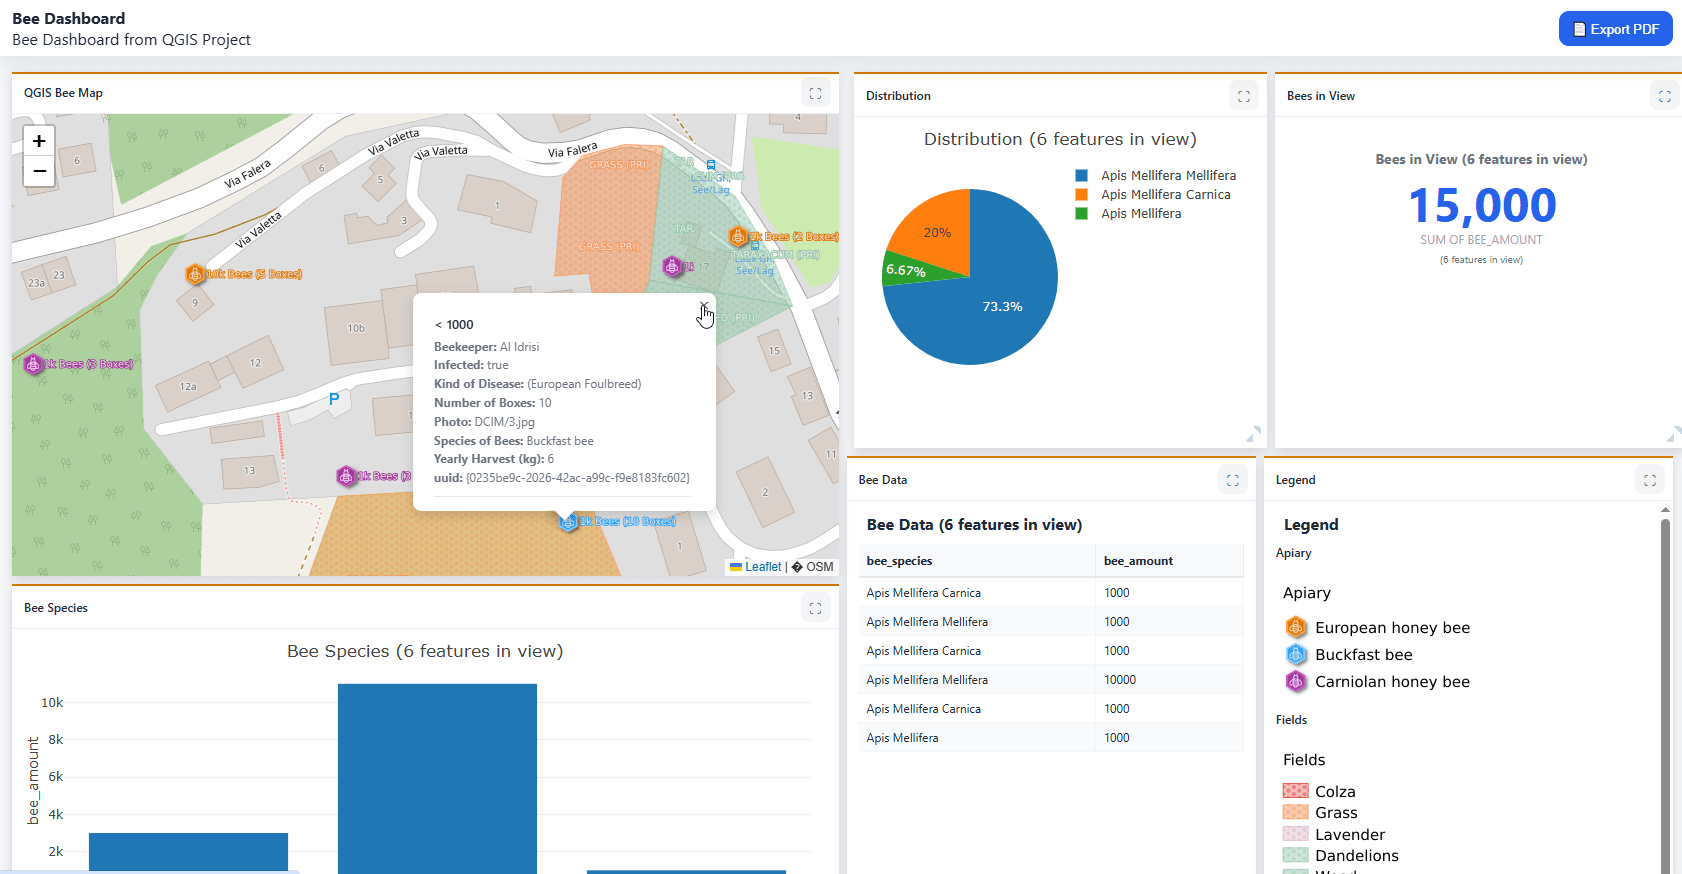
Task: Expand the Bee Species chart fullscreen
Action: click(x=815, y=608)
